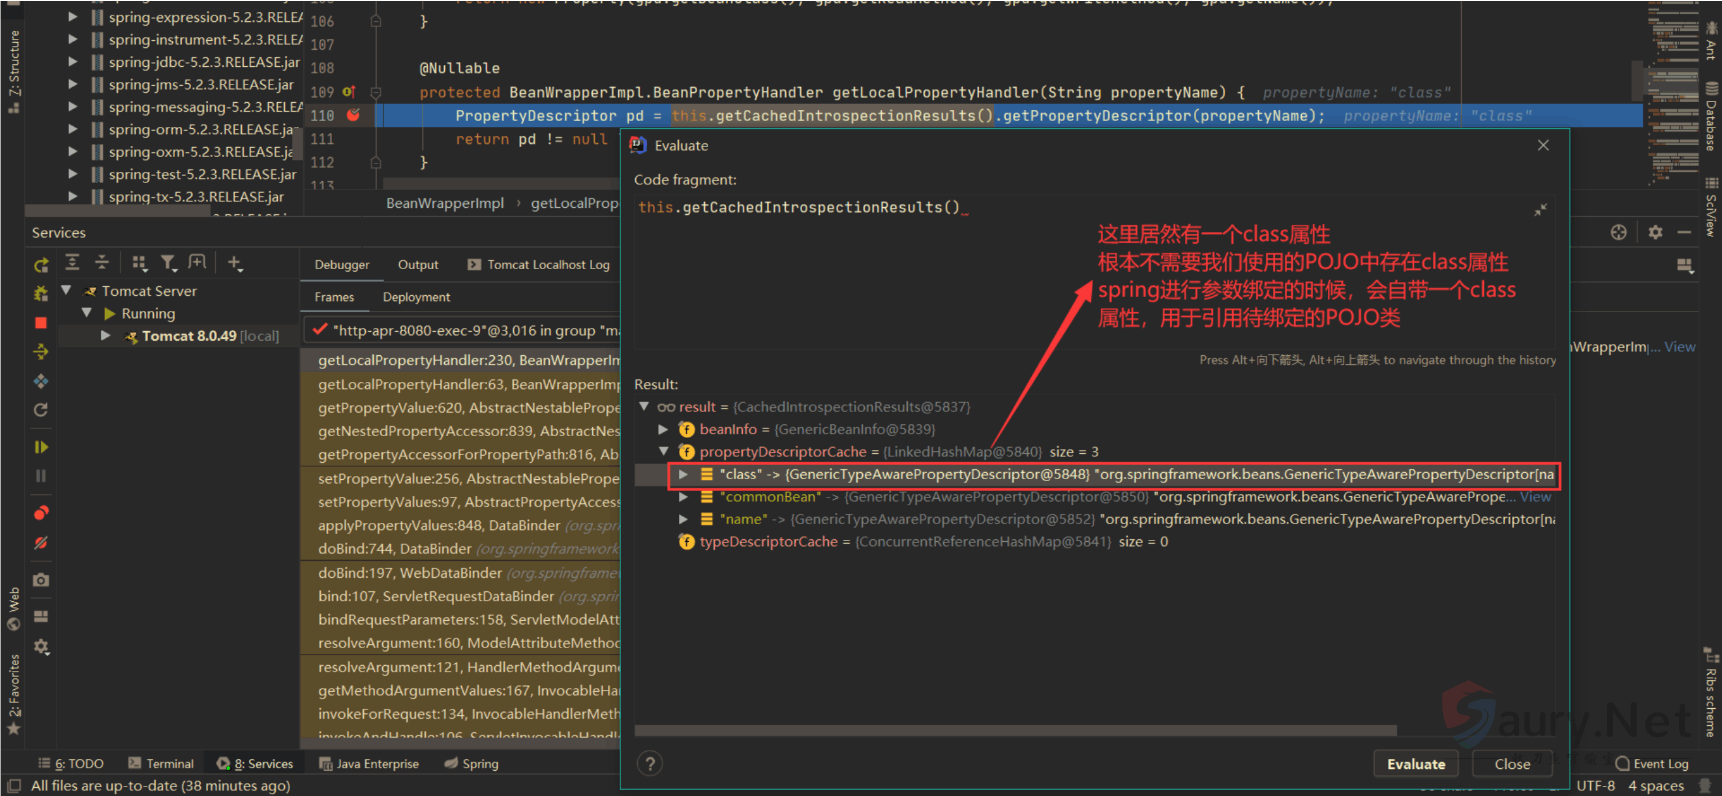
Task: Click View link beside commonBean entry
Action: [x=1535, y=497]
